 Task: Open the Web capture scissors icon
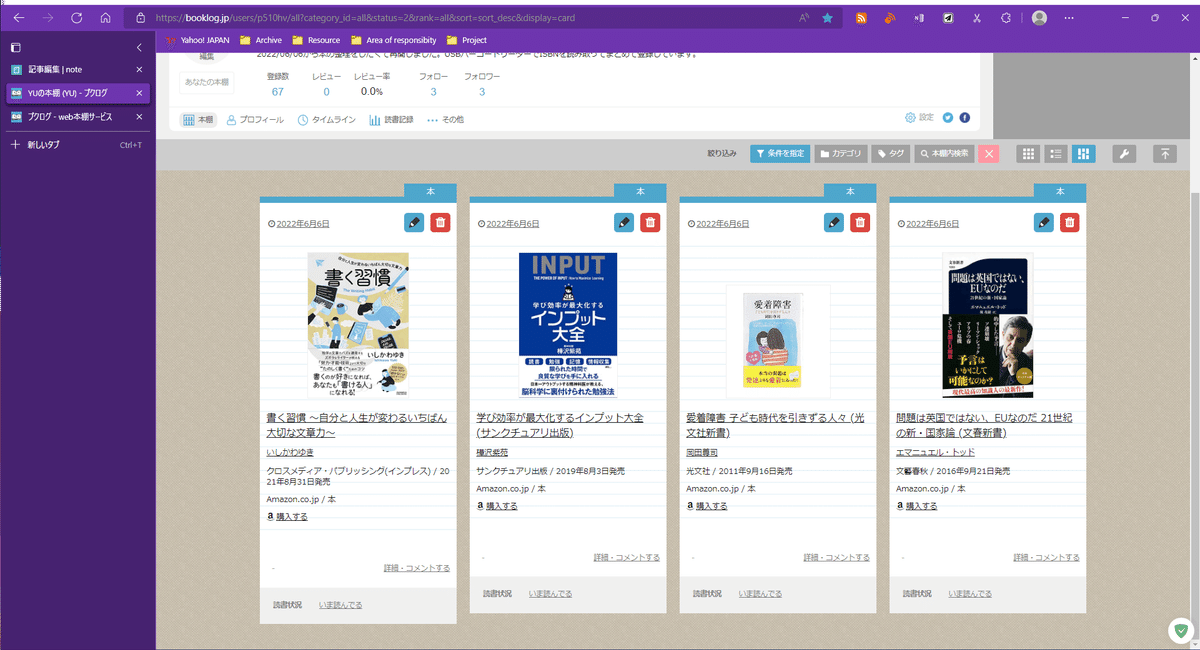pyautogui.click(x=977, y=18)
